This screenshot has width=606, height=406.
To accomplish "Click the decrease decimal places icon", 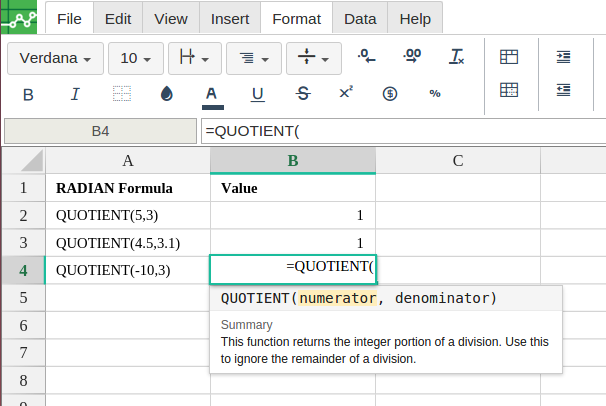I will [366, 58].
